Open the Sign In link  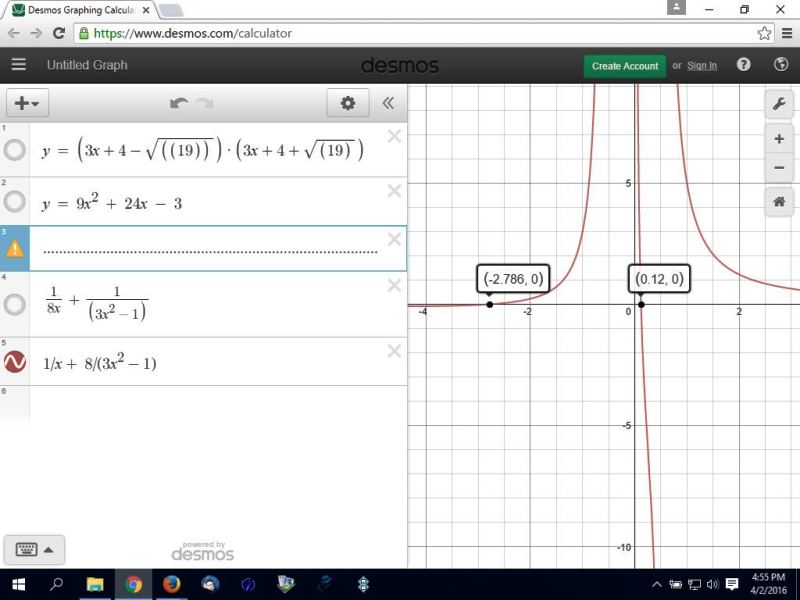[702, 66]
